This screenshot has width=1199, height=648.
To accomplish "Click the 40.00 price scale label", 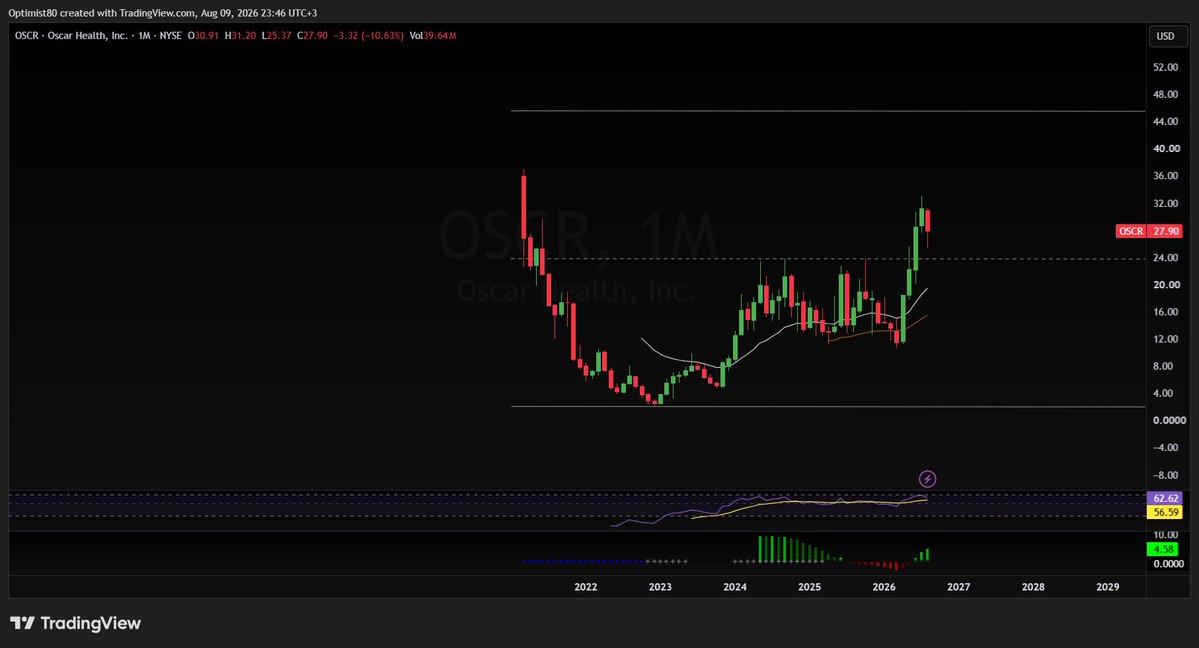I will coord(1166,149).
